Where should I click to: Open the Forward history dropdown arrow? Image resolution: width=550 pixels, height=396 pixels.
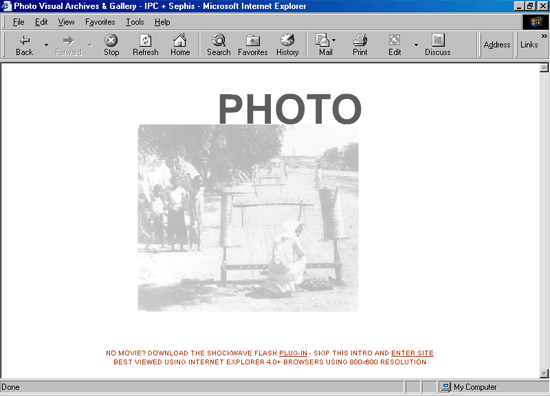[90, 45]
